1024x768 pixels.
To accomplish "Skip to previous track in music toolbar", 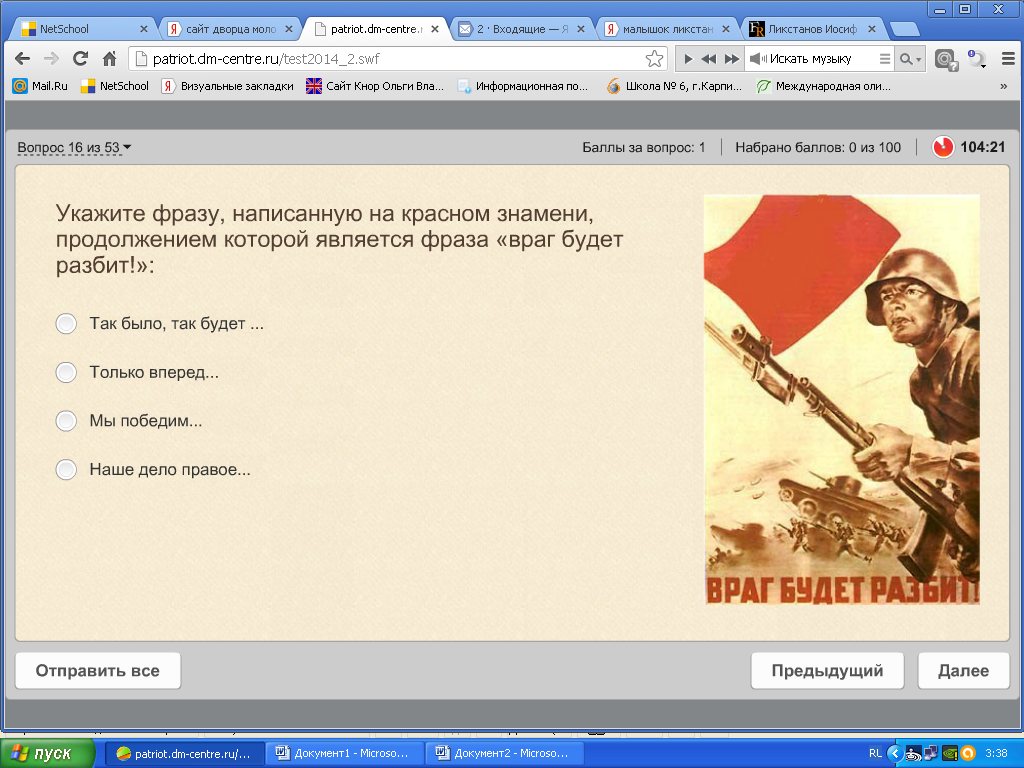I will (x=709, y=59).
